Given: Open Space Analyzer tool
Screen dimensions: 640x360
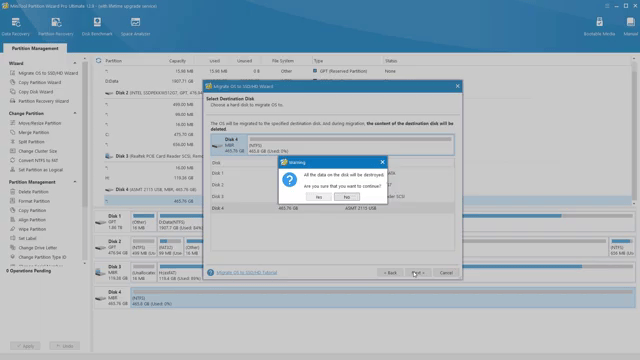Looking at the screenshot, I should click(136, 27).
